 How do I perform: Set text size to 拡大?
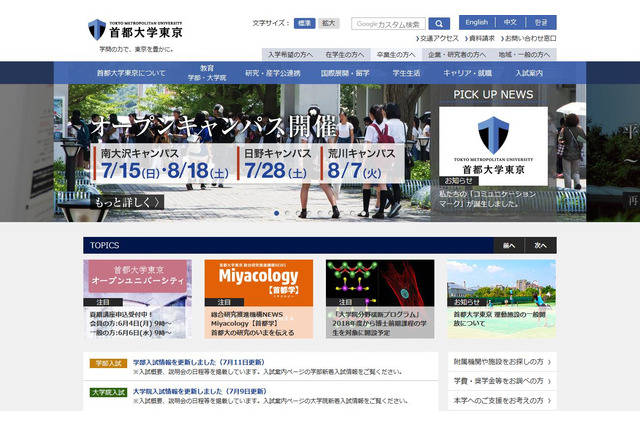click(x=329, y=23)
